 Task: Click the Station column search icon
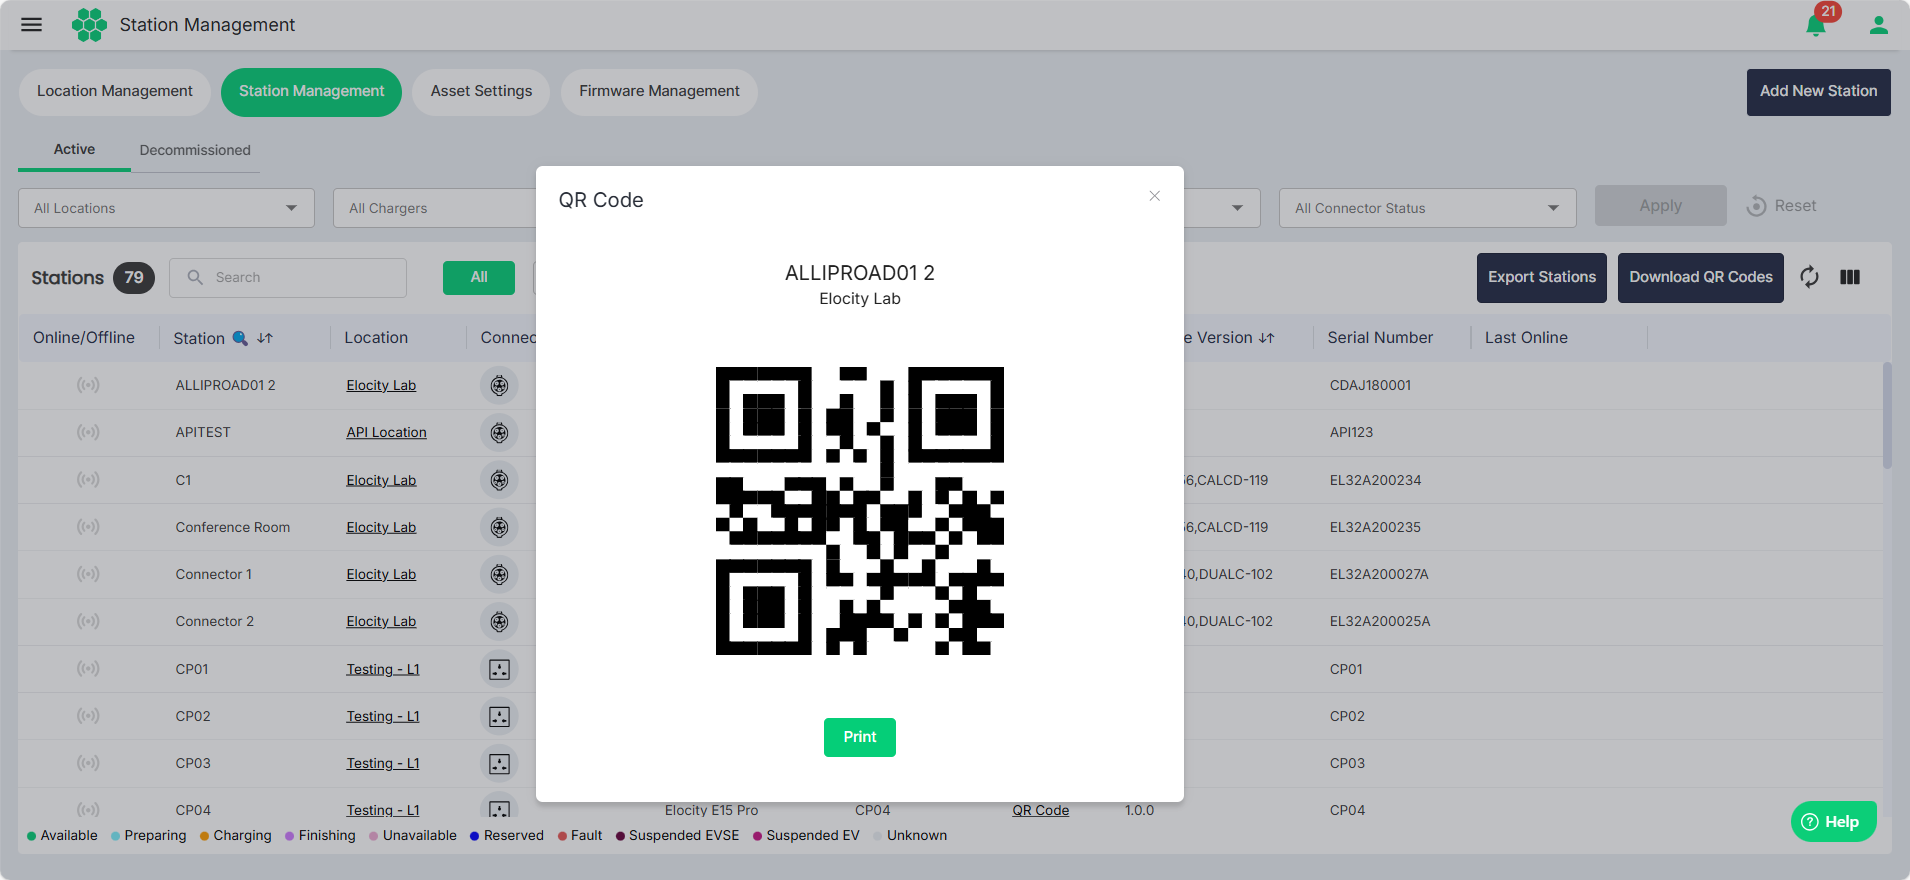click(240, 338)
